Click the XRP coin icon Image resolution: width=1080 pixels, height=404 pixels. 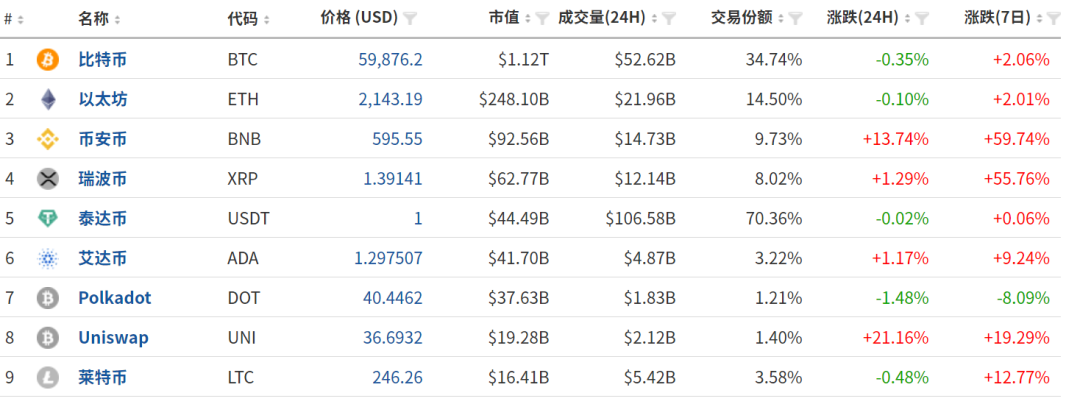pyautogui.click(x=47, y=179)
